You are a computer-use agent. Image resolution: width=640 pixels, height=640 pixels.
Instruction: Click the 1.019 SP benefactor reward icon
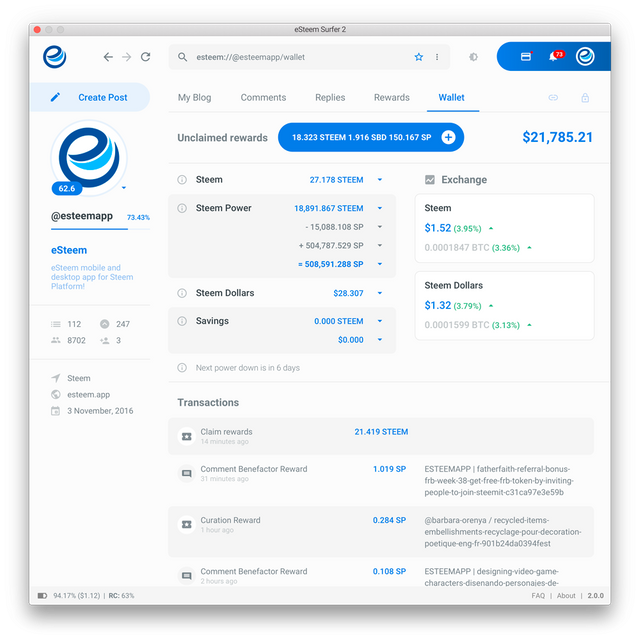(x=187, y=473)
